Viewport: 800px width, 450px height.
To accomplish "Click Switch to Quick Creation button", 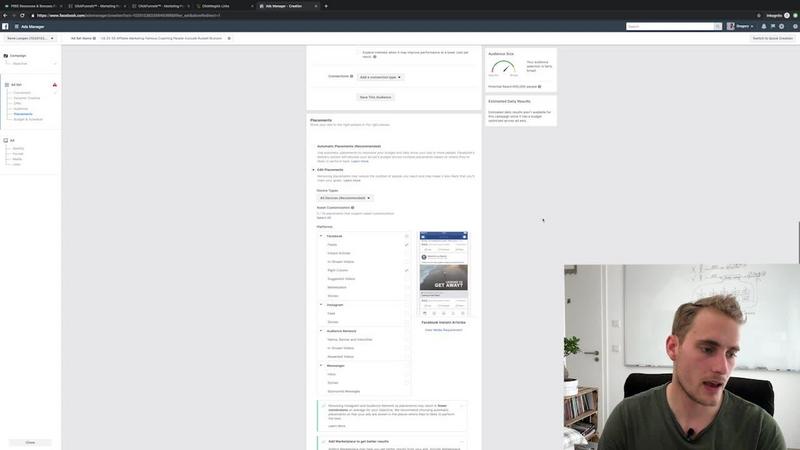I will click(772, 38).
